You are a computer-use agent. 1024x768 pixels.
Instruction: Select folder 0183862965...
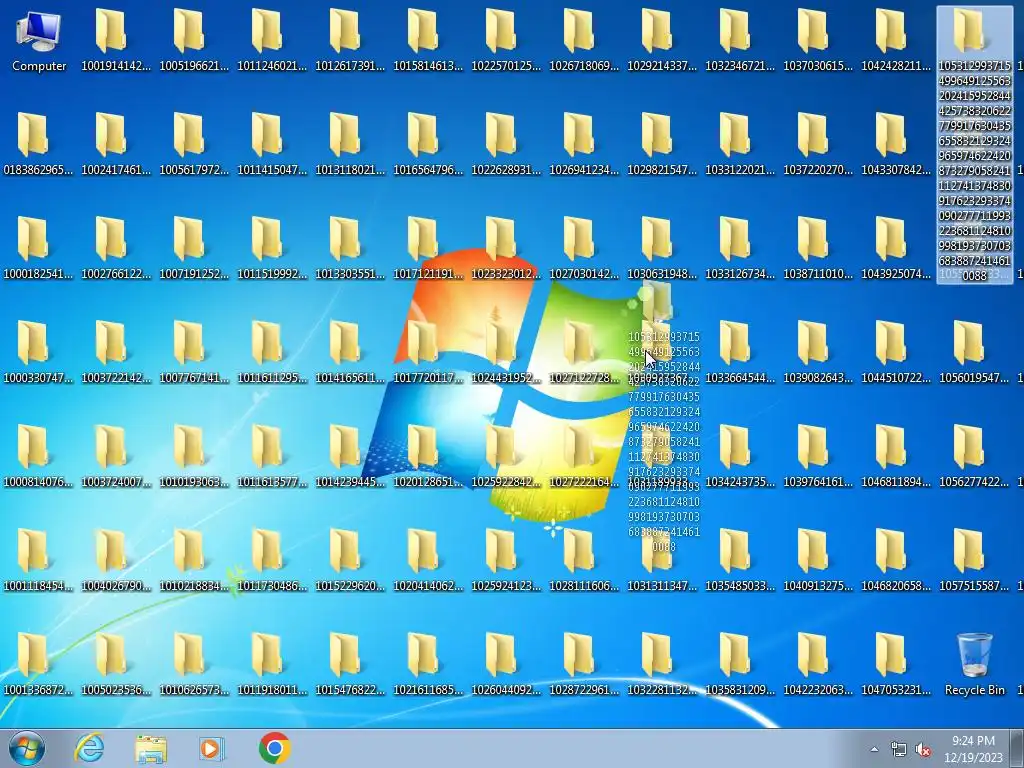click(38, 144)
